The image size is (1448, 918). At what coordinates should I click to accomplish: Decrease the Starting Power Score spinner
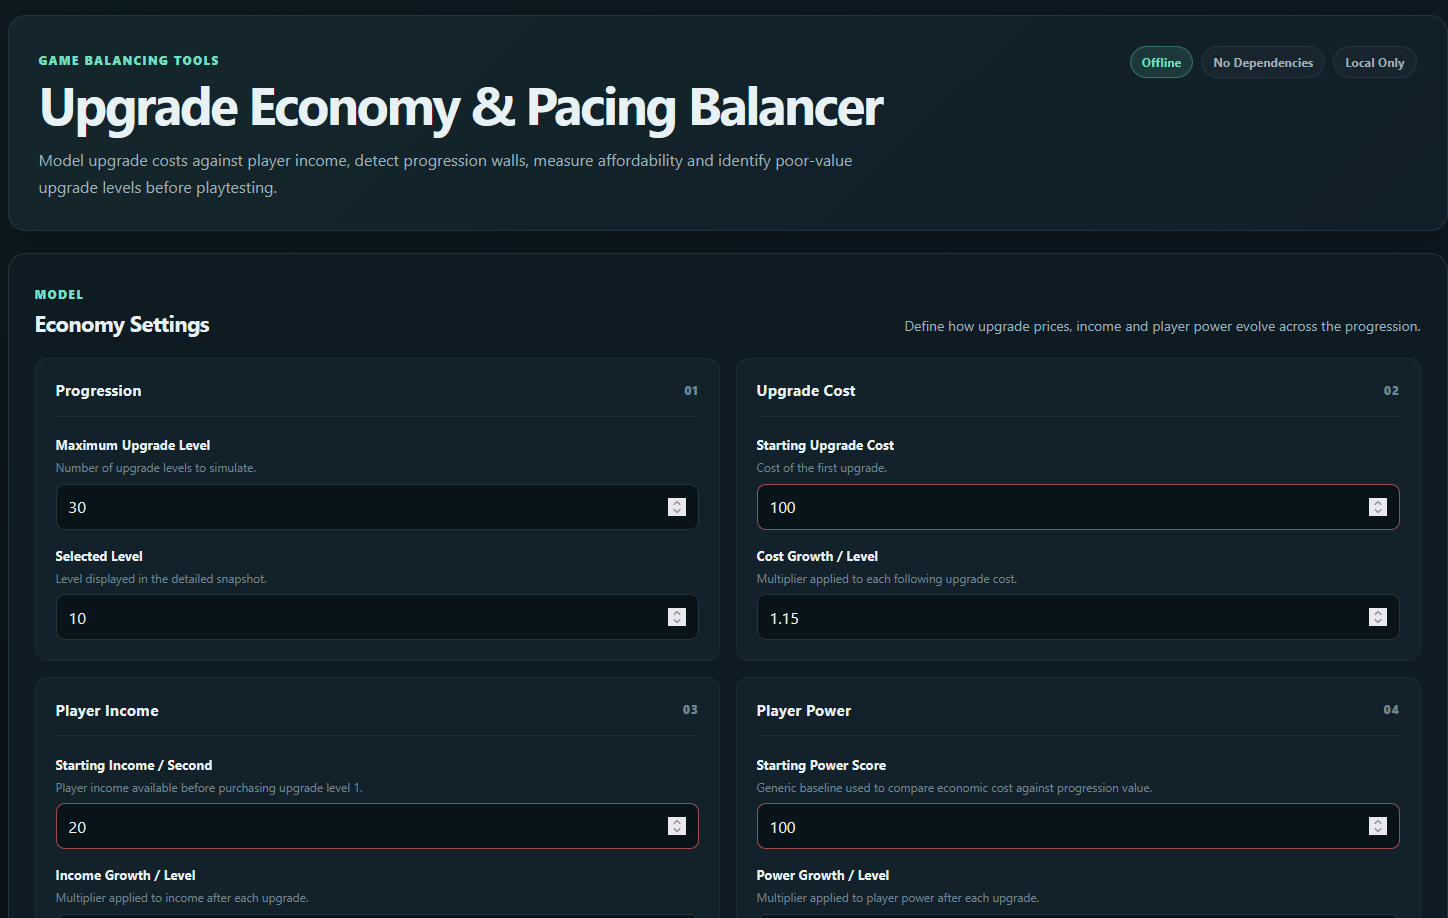1378,831
